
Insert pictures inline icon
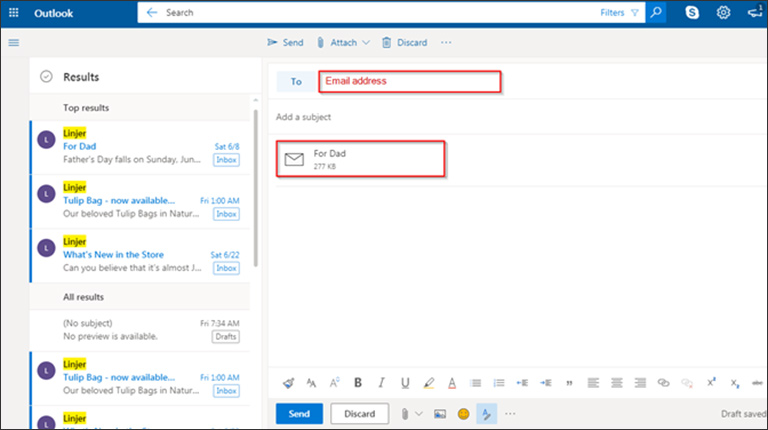point(440,414)
